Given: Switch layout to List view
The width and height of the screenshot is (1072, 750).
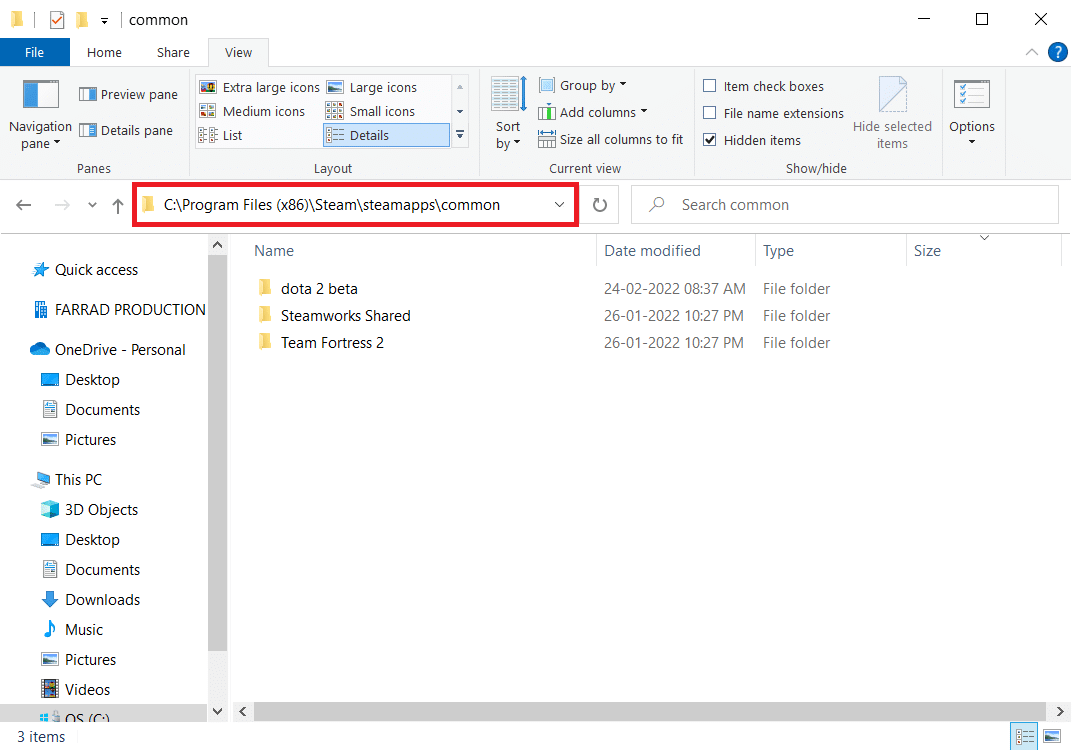Looking at the screenshot, I should coord(221,135).
